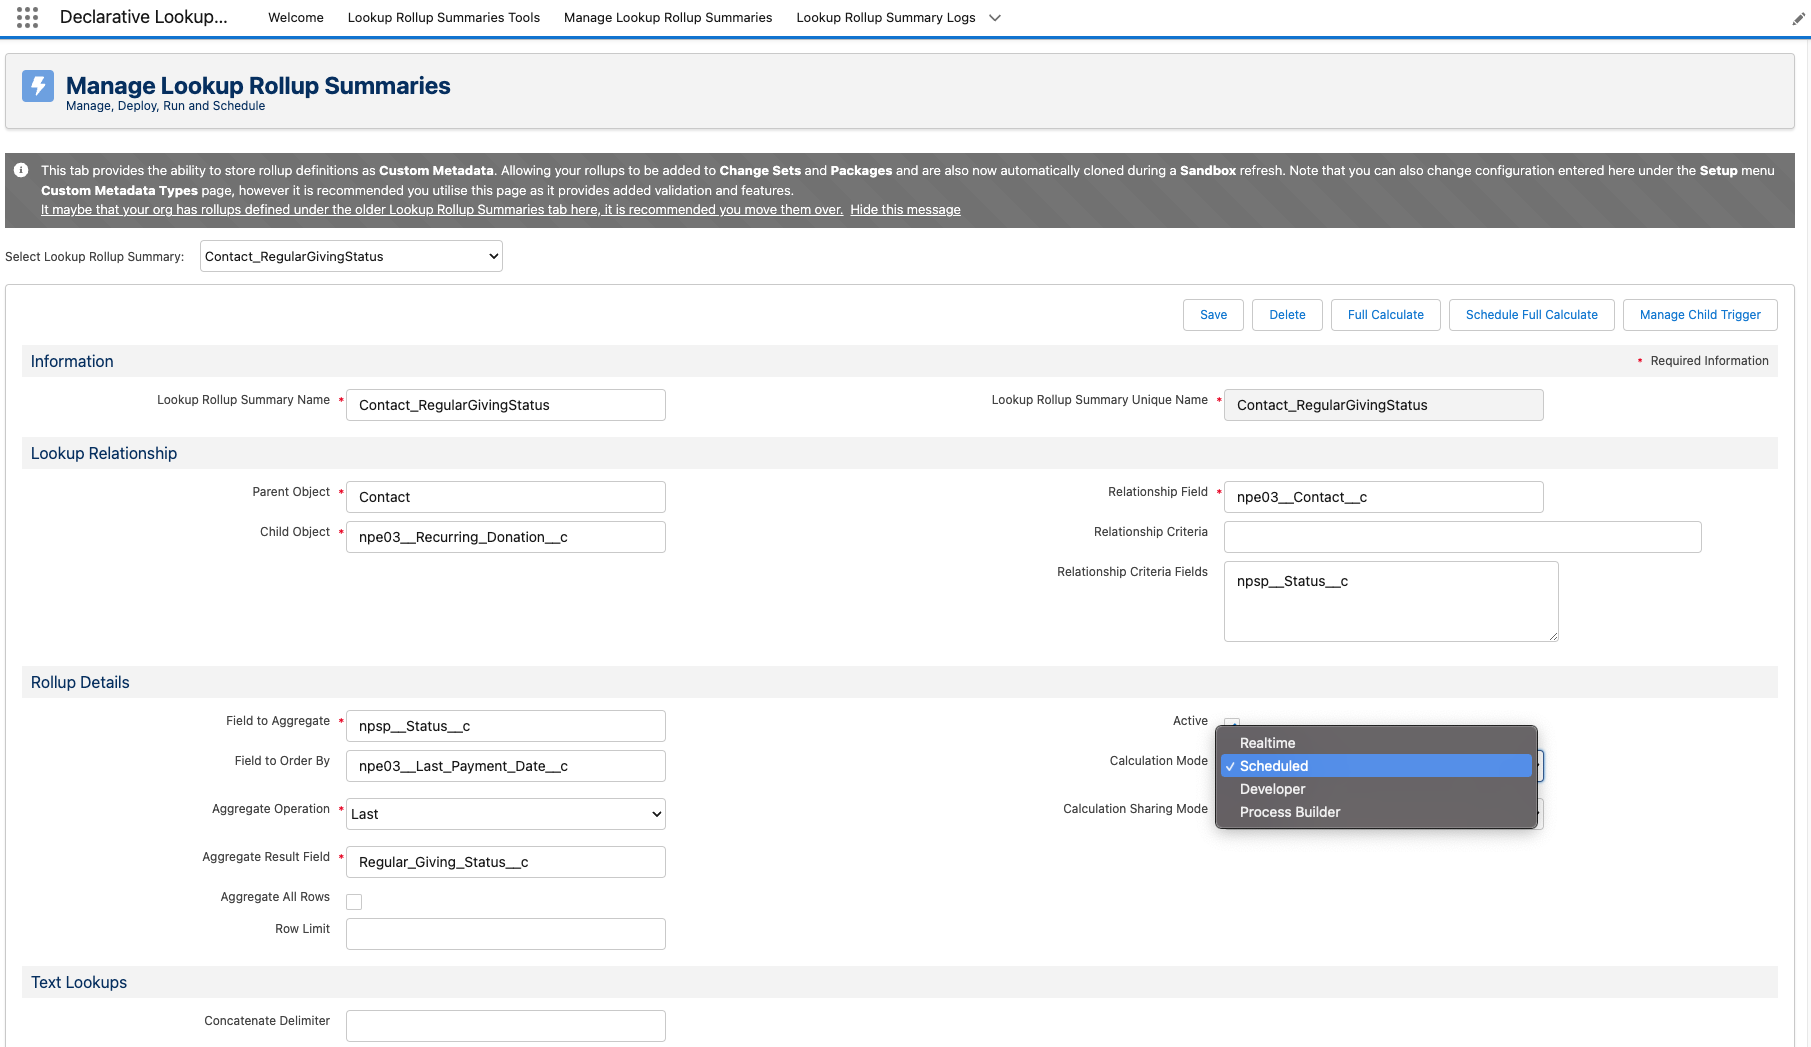Screen dimensions: 1811x1047
Task: Toggle the Aggregate All Rows checkbox
Action: [x=354, y=902]
